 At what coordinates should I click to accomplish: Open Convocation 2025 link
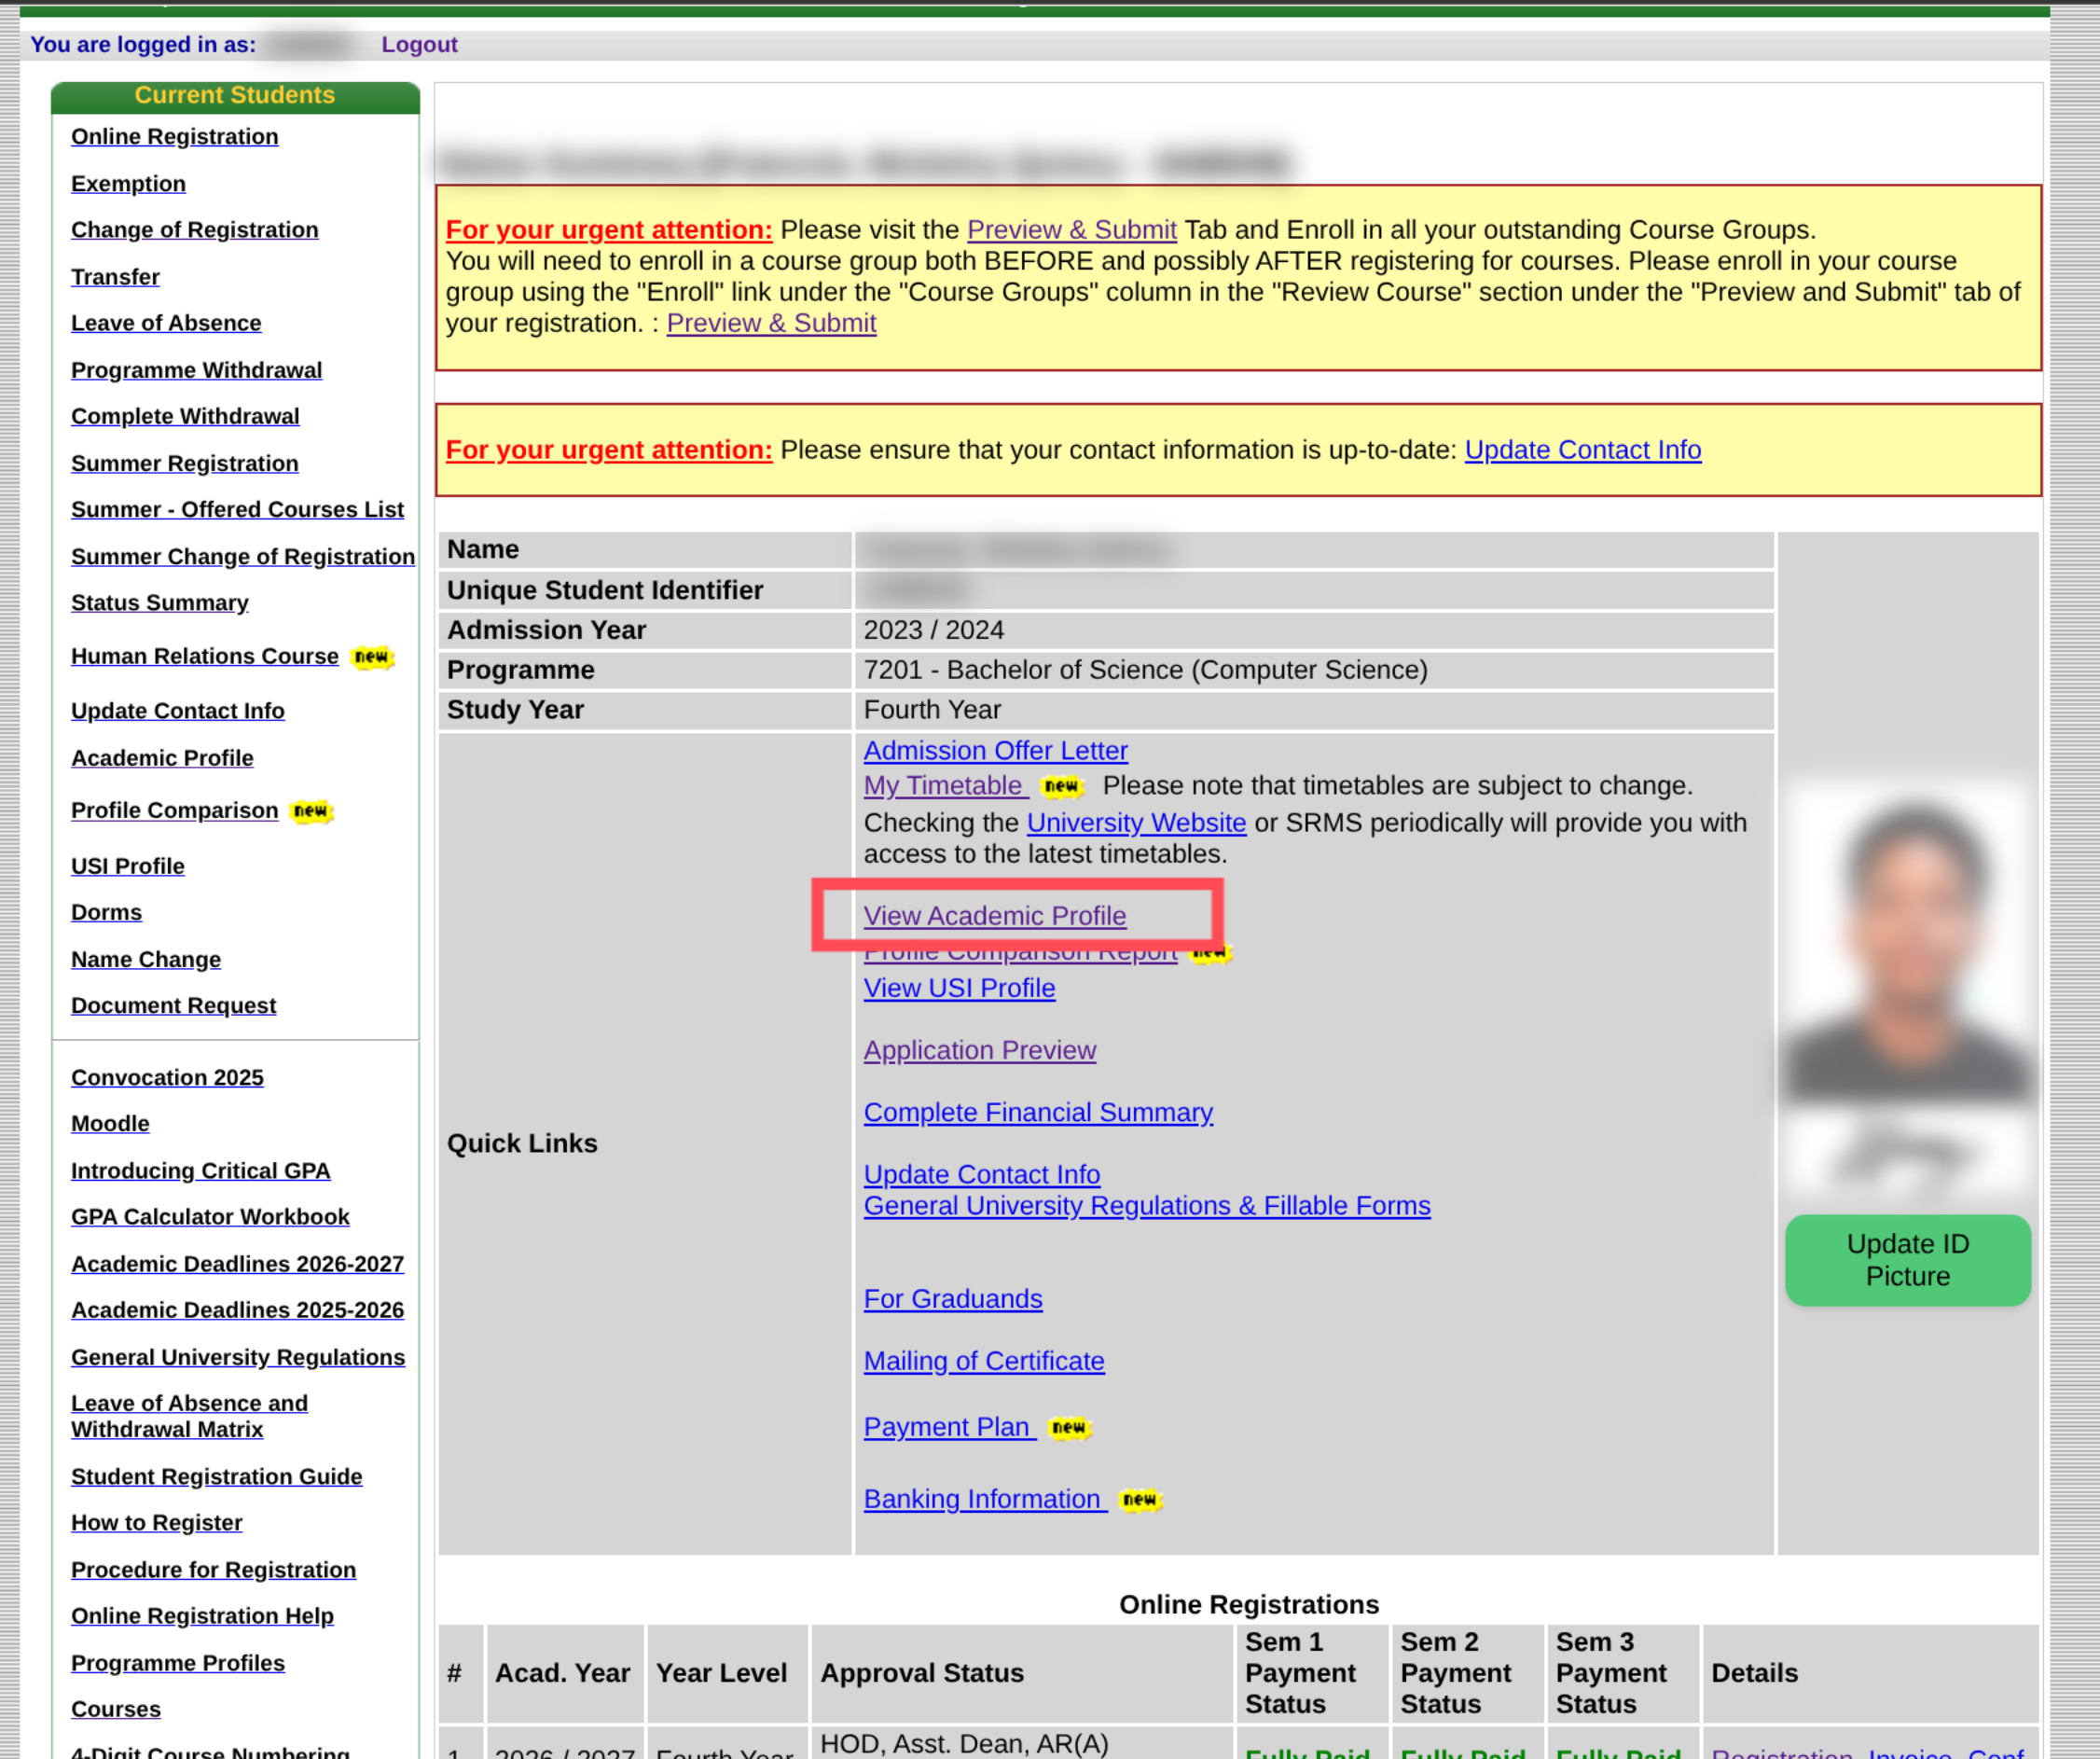click(167, 1076)
